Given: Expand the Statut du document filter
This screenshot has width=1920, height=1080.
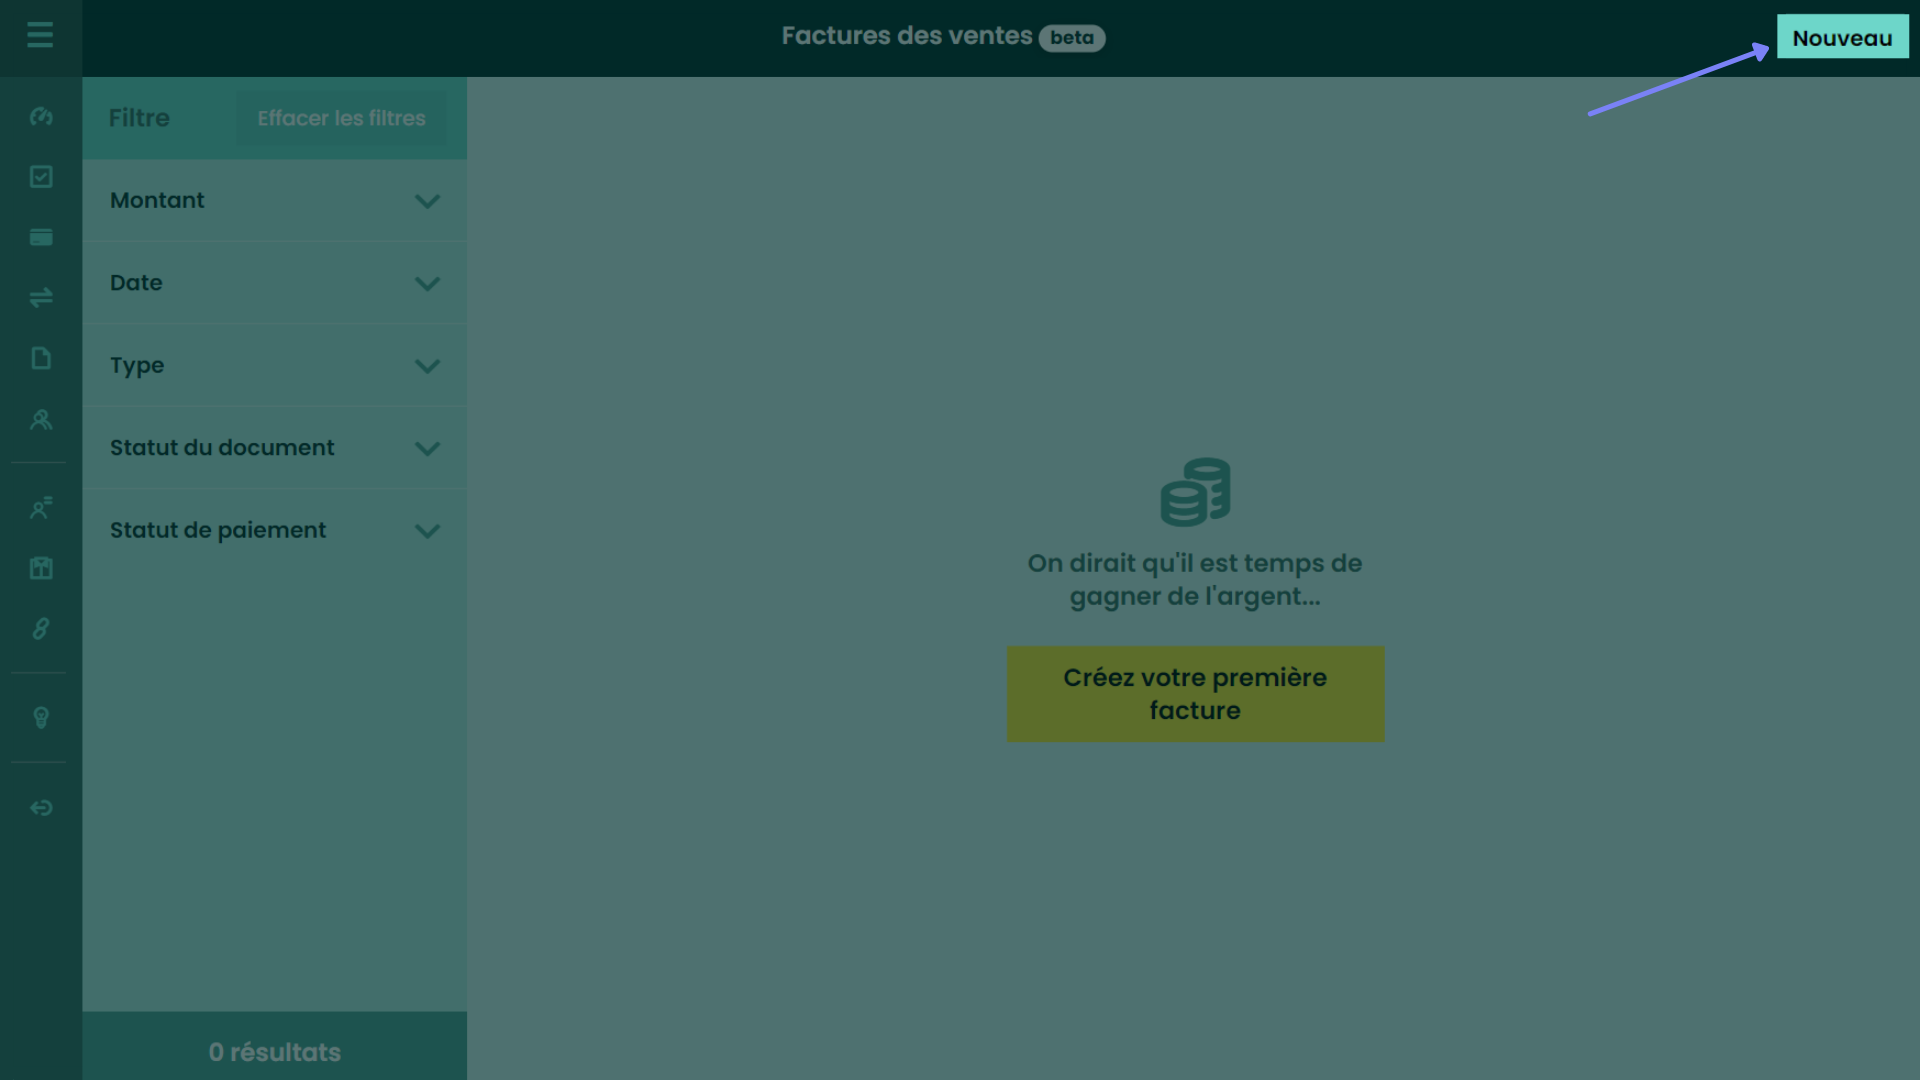Looking at the screenshot, I should (275, 448).
